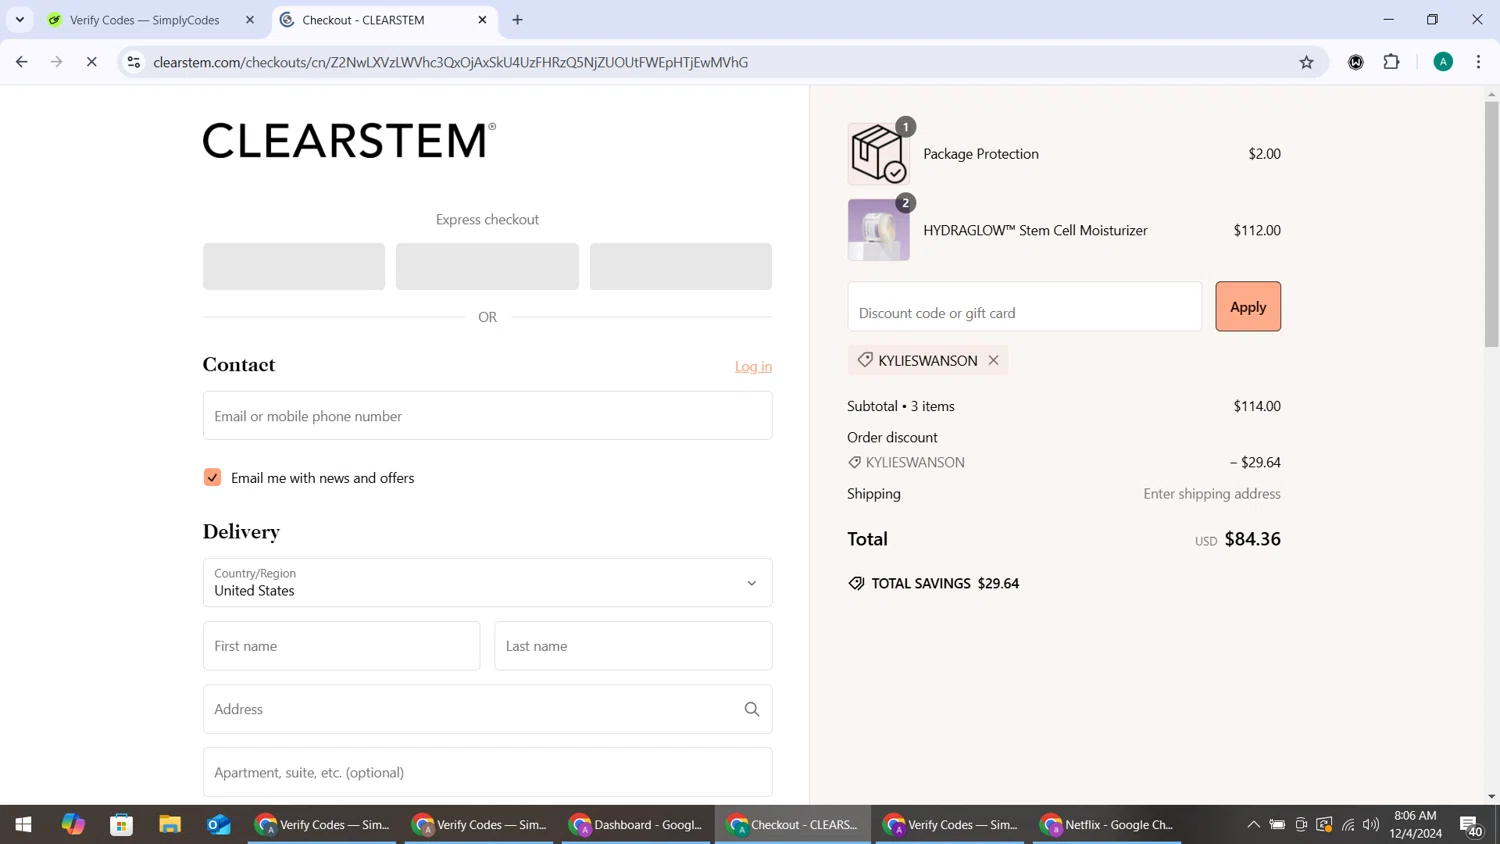
Task: Open Microsoft Store from the taskbar
Action: 122,825
